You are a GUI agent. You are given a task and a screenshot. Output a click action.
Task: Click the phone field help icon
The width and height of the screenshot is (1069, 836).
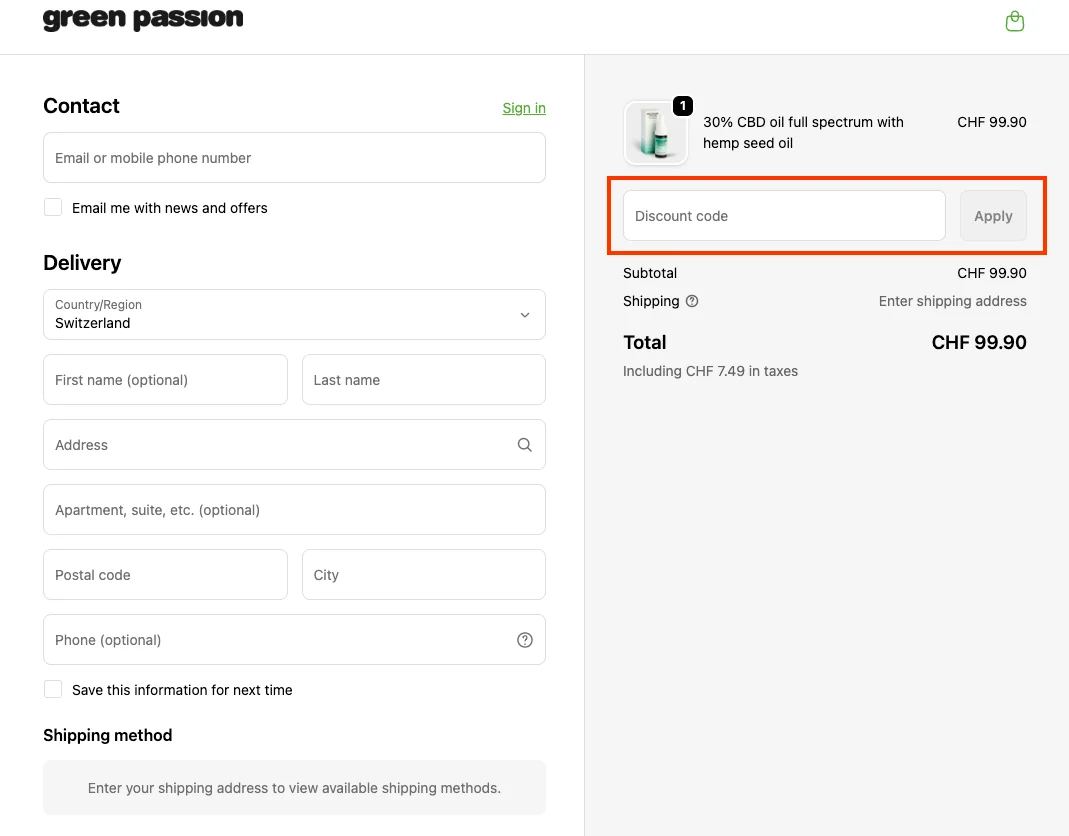tap(524, 639)
